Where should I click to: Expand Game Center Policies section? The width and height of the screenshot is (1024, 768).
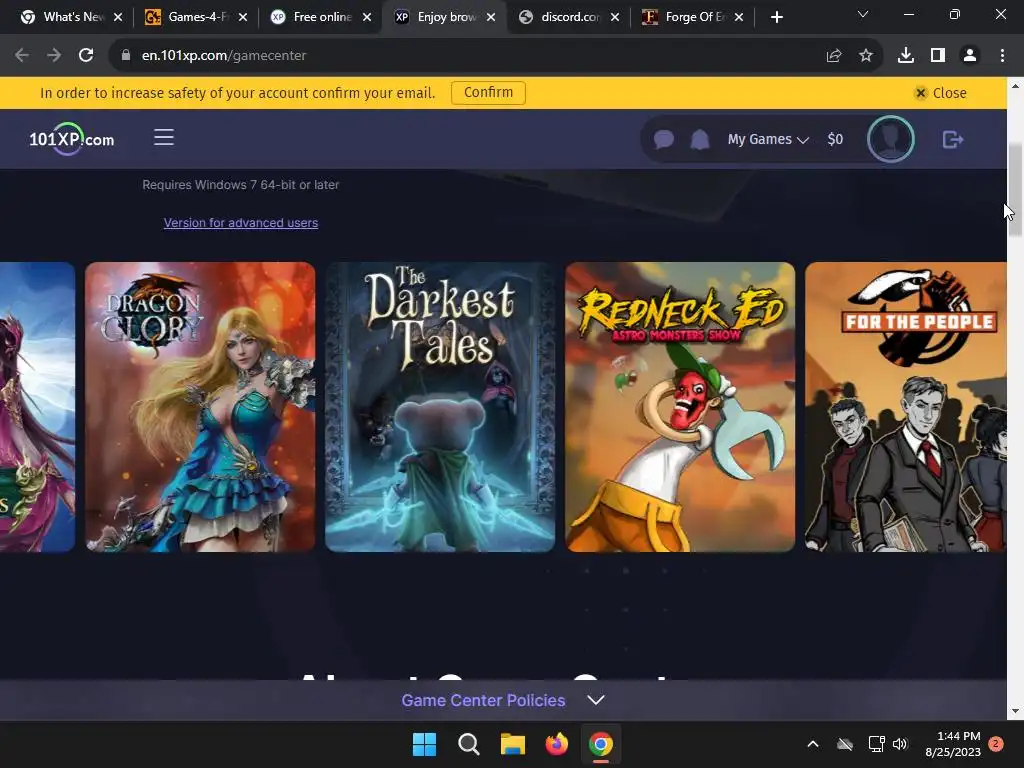tap(503, 700)
